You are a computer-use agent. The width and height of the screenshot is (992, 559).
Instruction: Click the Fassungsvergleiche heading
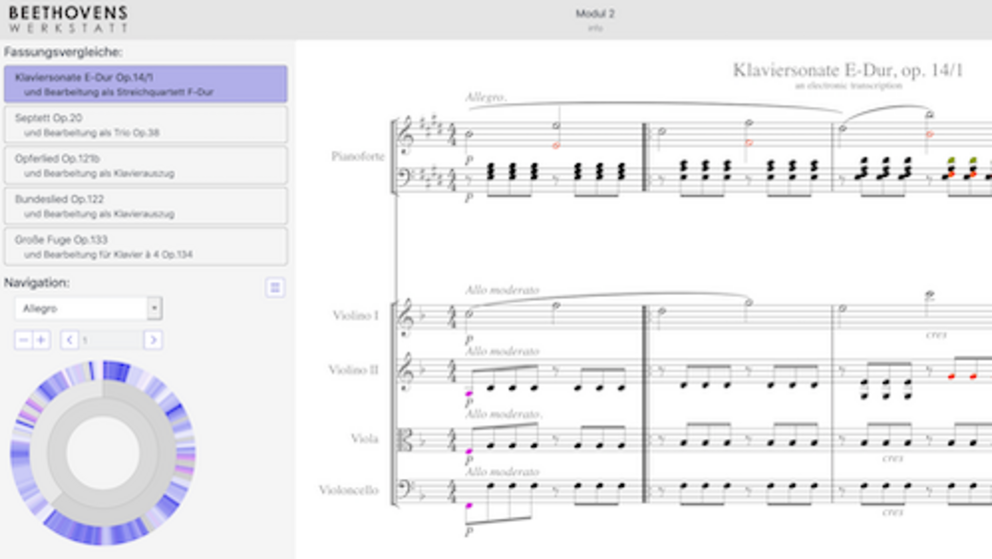tap(63, 52)
